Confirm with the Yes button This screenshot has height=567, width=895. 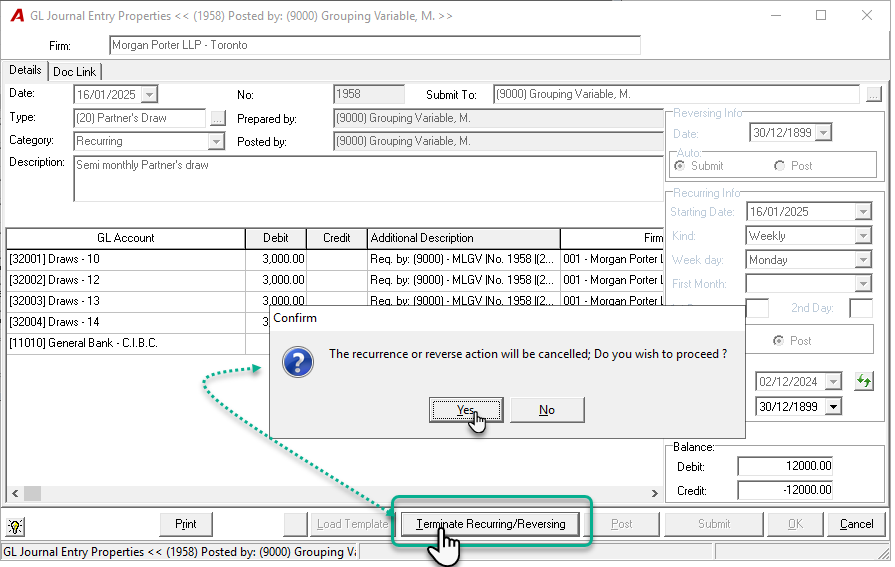[466, 410]
